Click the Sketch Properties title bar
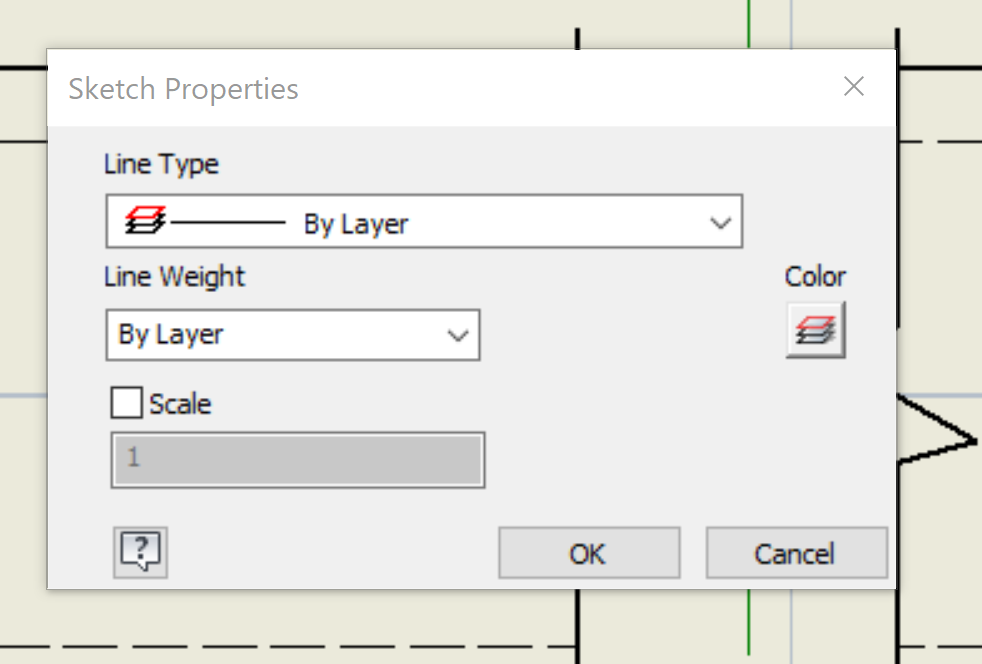 (x=183, y=88)
